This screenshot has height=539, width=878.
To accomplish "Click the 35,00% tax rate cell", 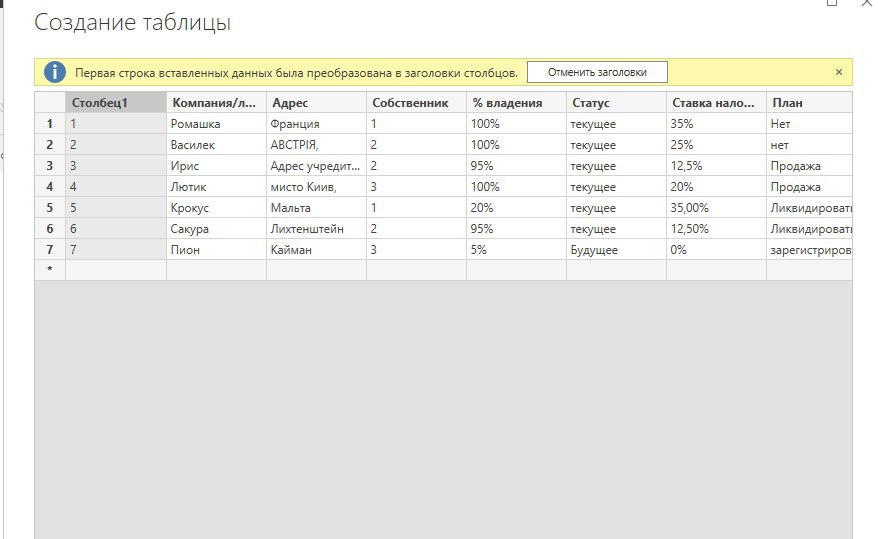I will click(x=716, y=208).
